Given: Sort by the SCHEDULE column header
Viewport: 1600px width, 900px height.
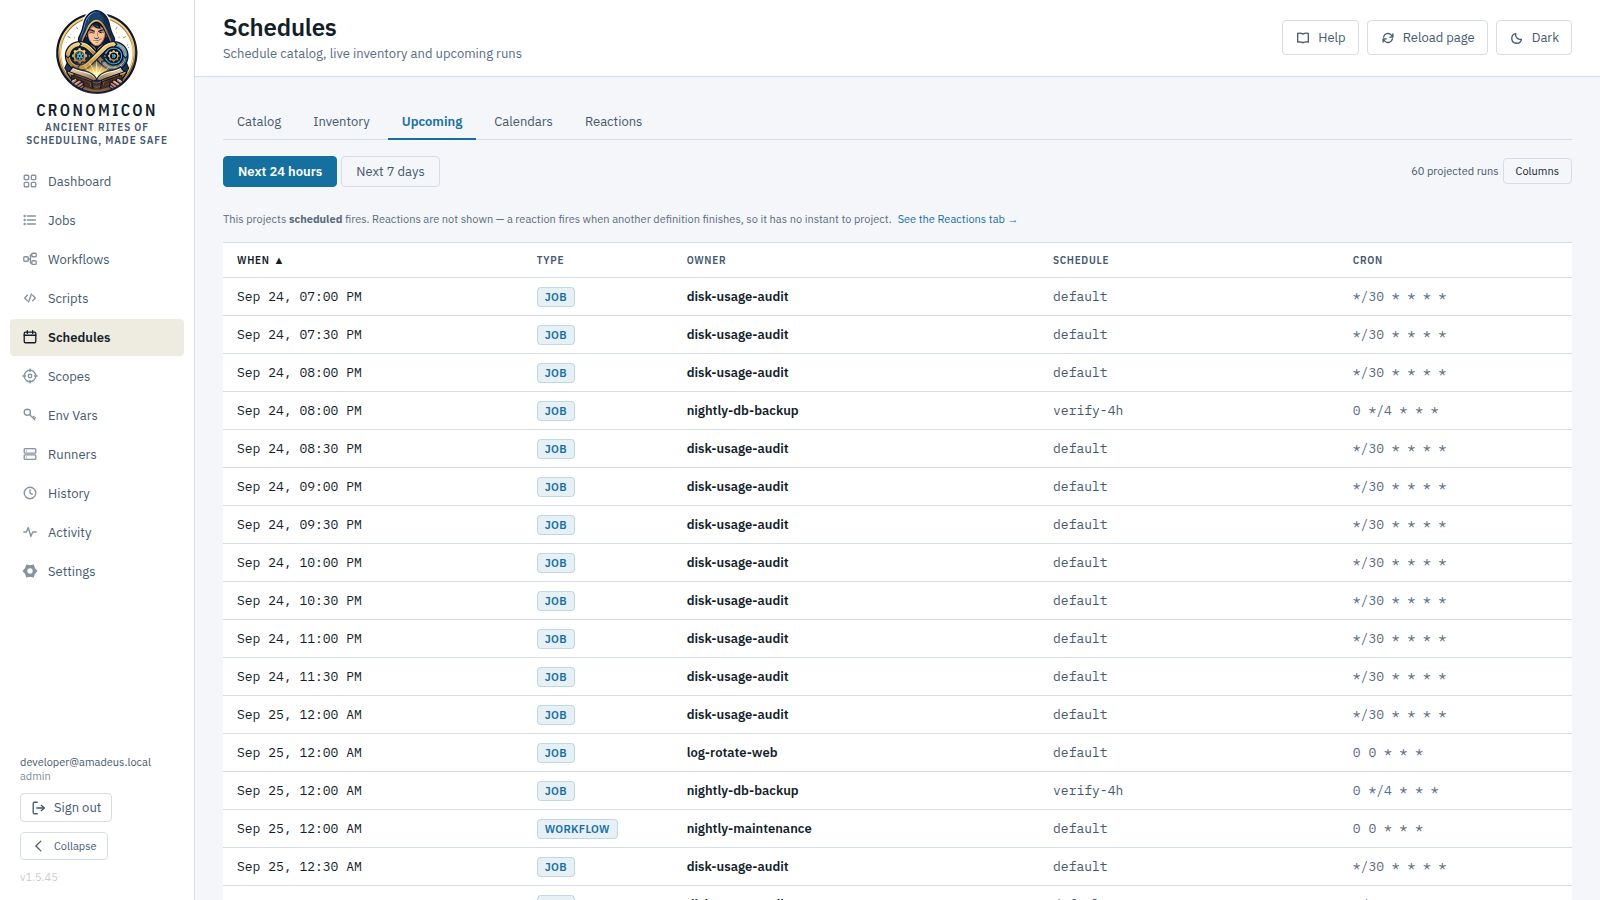Looking at the screenshot, I should pos(1080,260).
